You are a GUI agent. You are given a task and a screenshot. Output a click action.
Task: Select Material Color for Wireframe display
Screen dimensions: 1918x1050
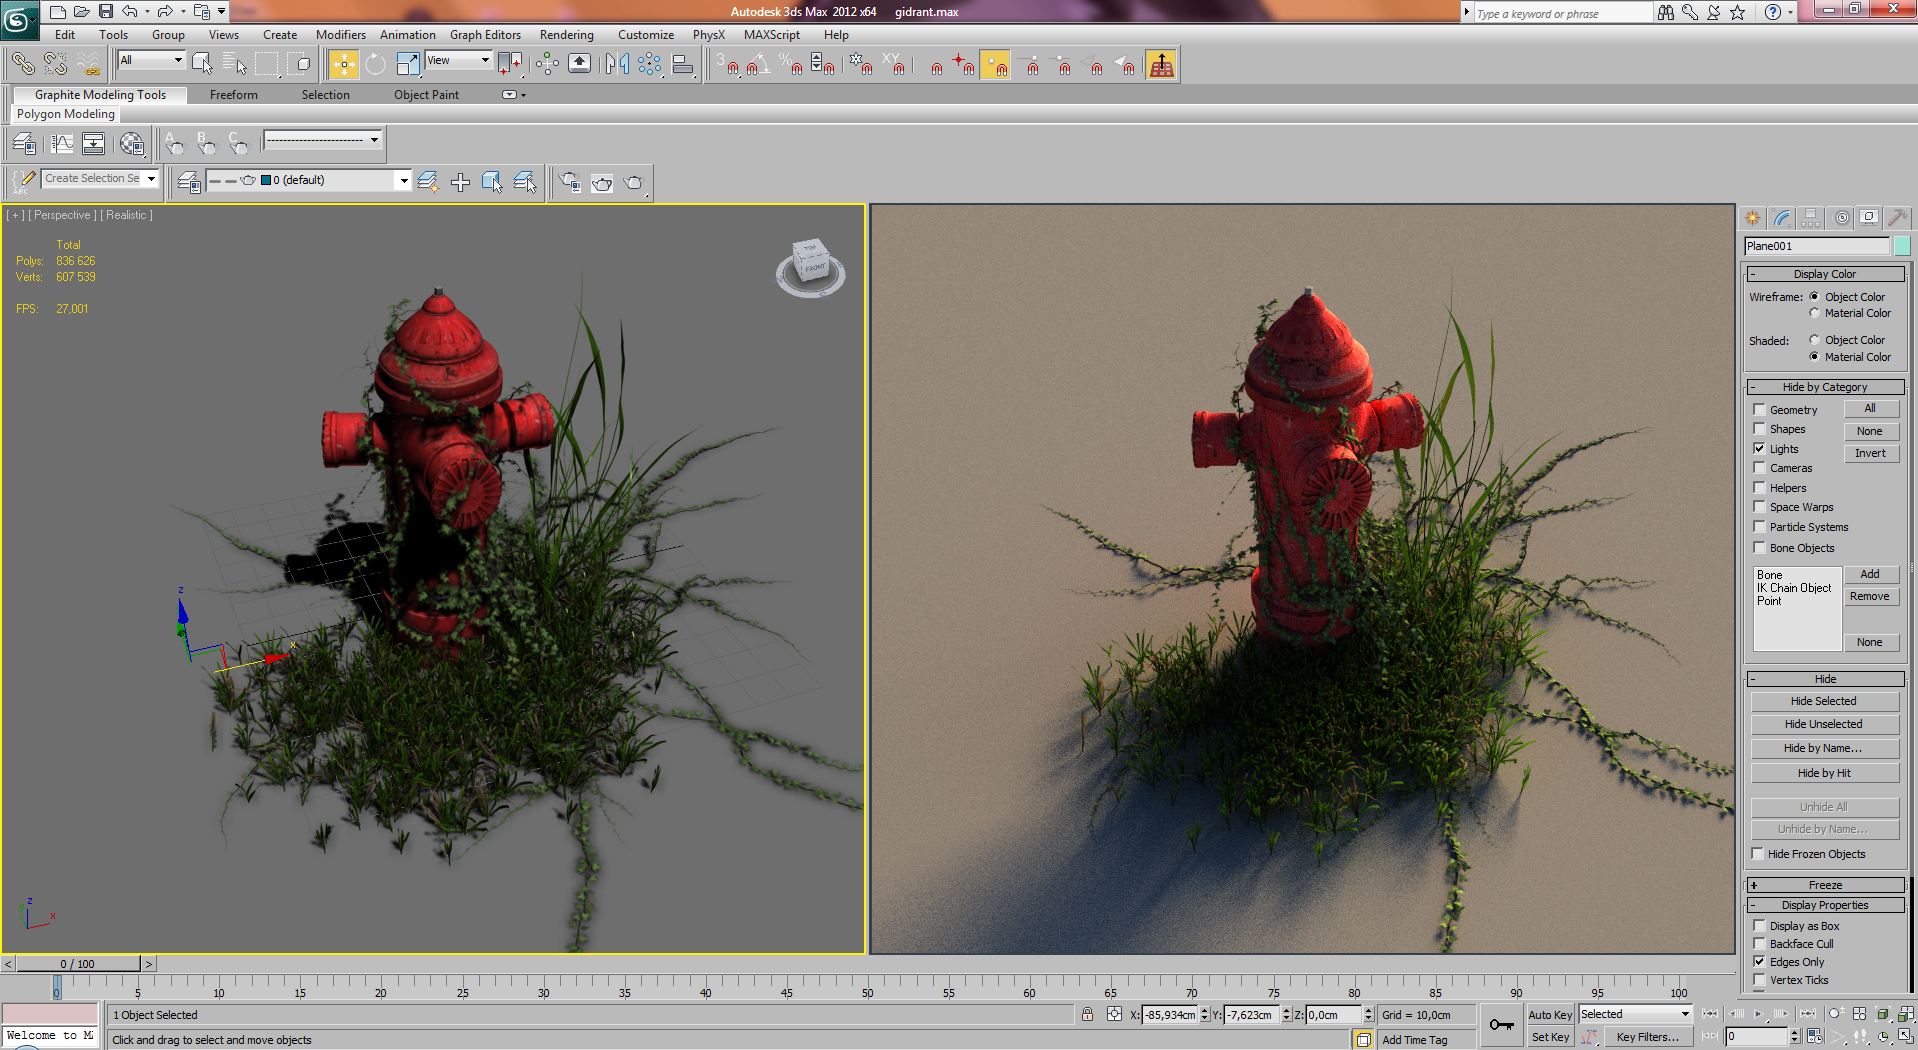[1814, 313]
